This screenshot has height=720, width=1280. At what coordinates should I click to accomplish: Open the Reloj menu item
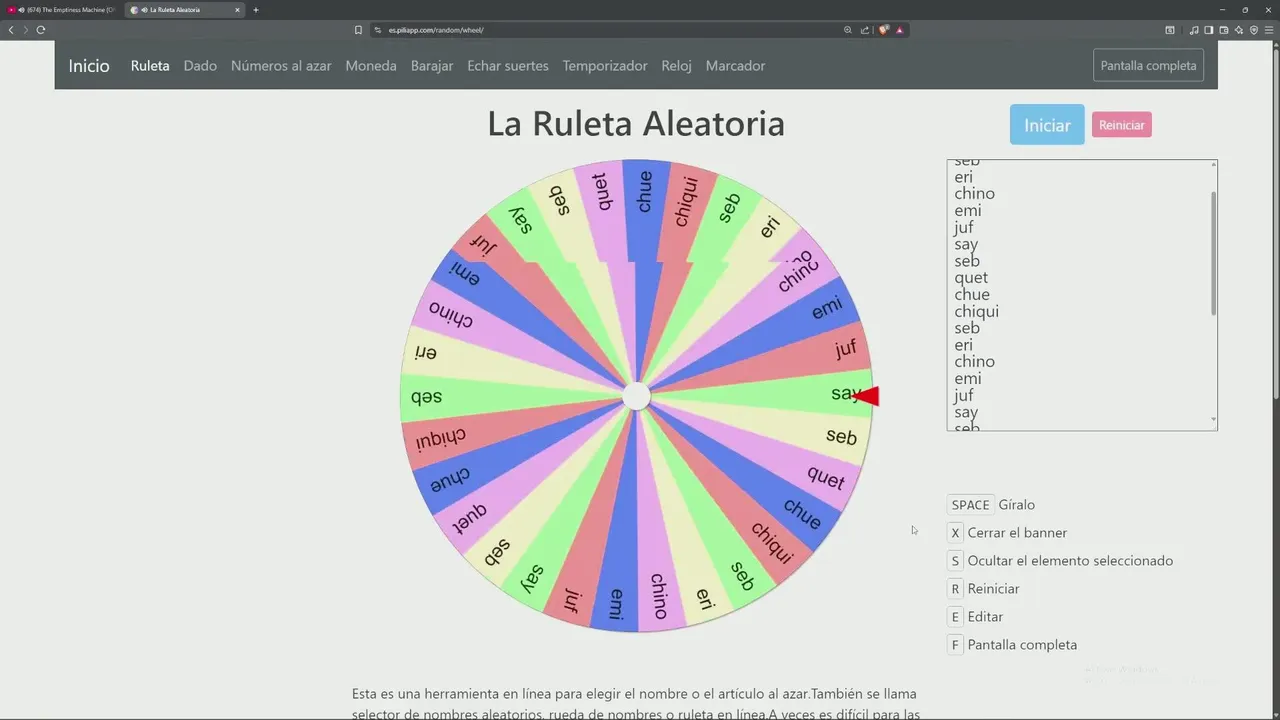[677, 66]
